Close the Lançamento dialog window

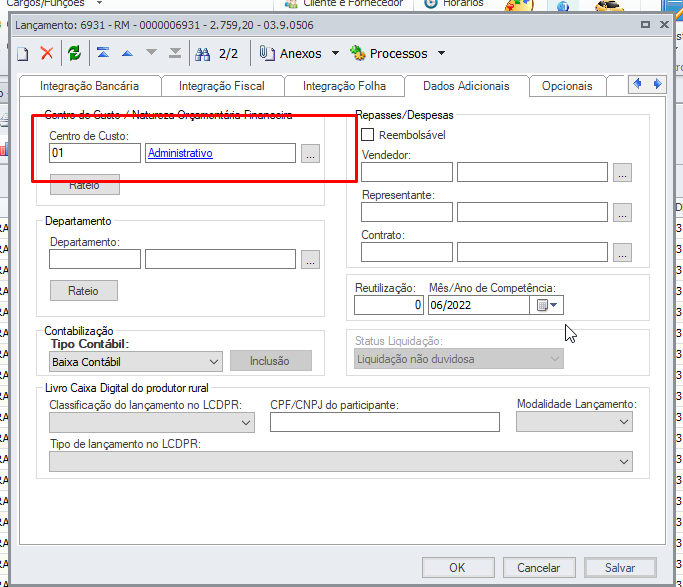tap(664, 25)
